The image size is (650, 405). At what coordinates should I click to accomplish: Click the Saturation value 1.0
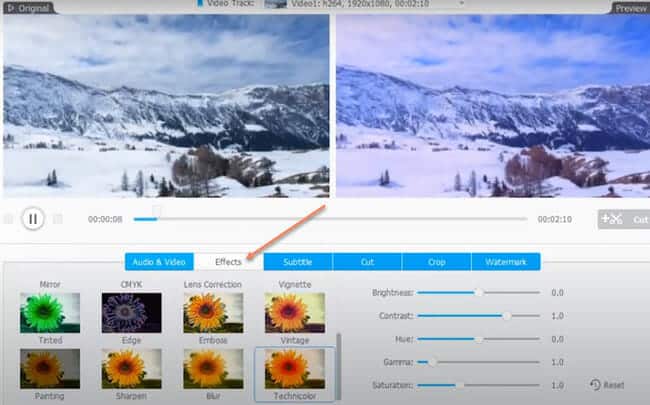click(557, 385)
